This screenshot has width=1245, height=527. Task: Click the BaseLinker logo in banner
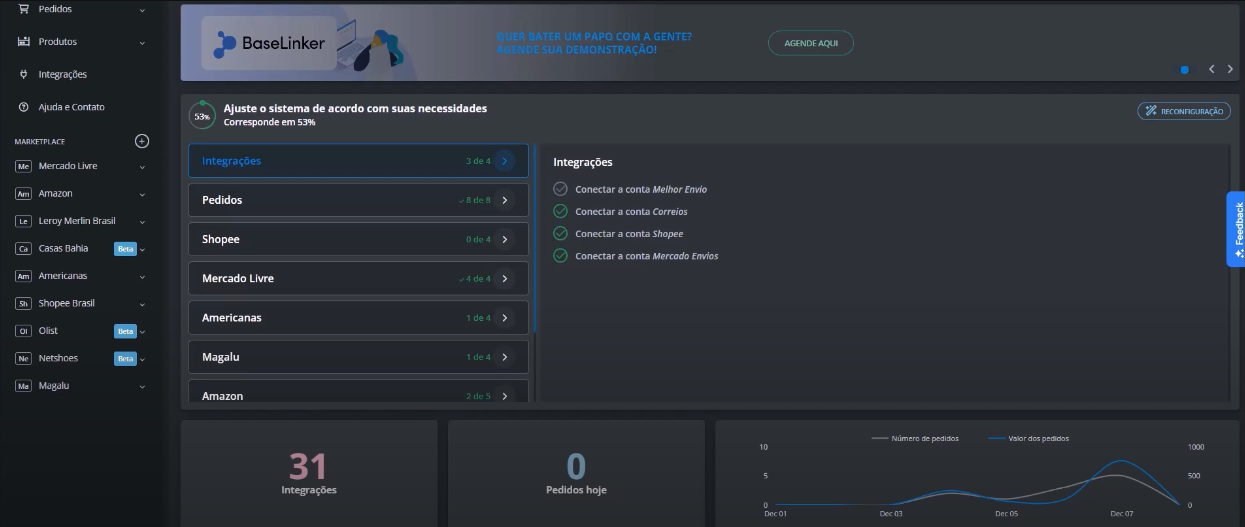point(270,43)
